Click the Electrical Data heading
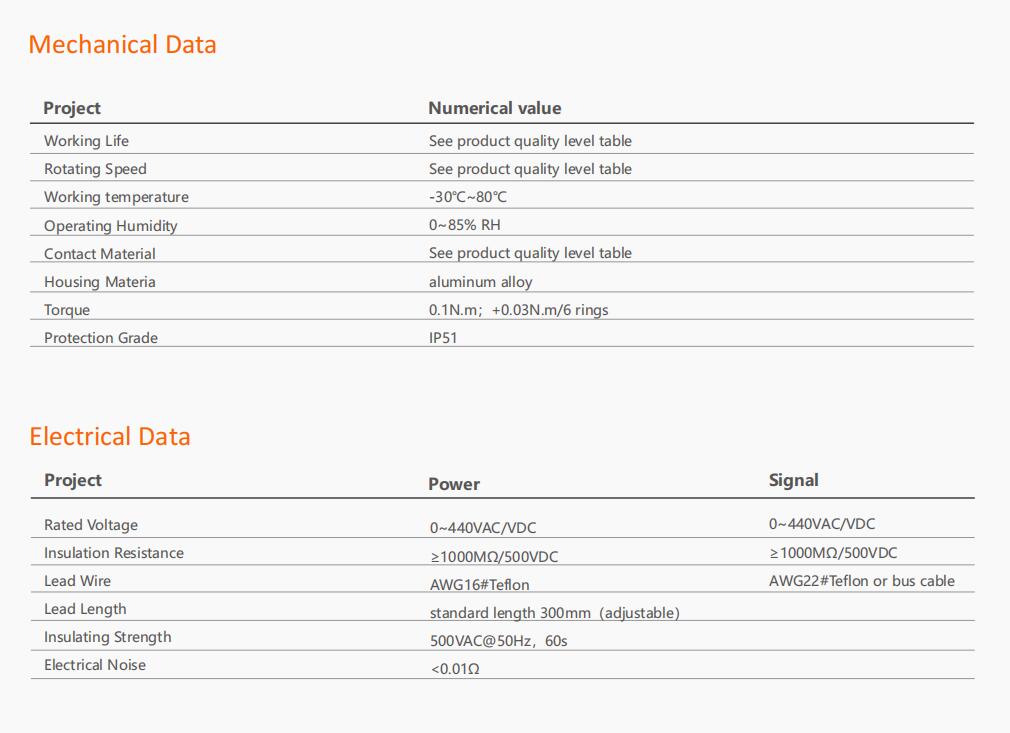 click(110, 436)
